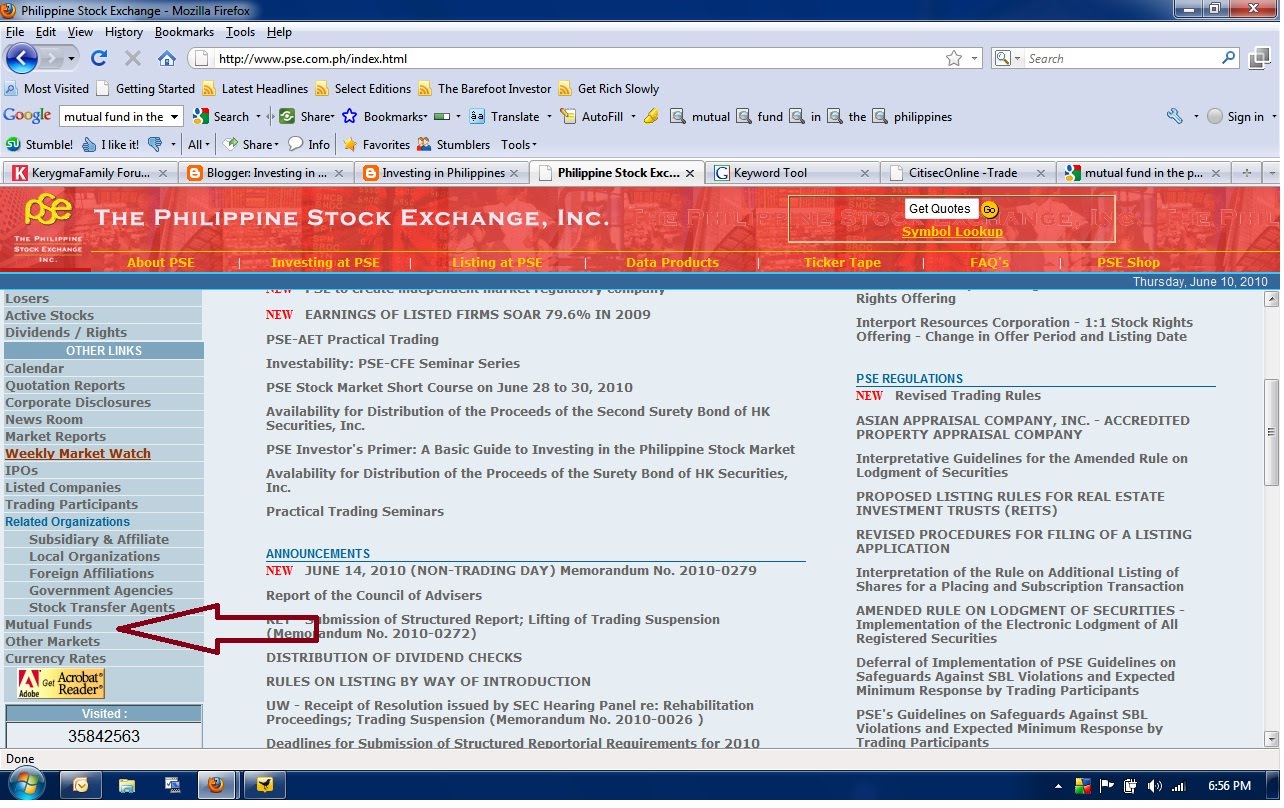Click the yellow highlighter icon
Image resolution: width=1284 pixels, height=808 pixels.
click(651, 116)
